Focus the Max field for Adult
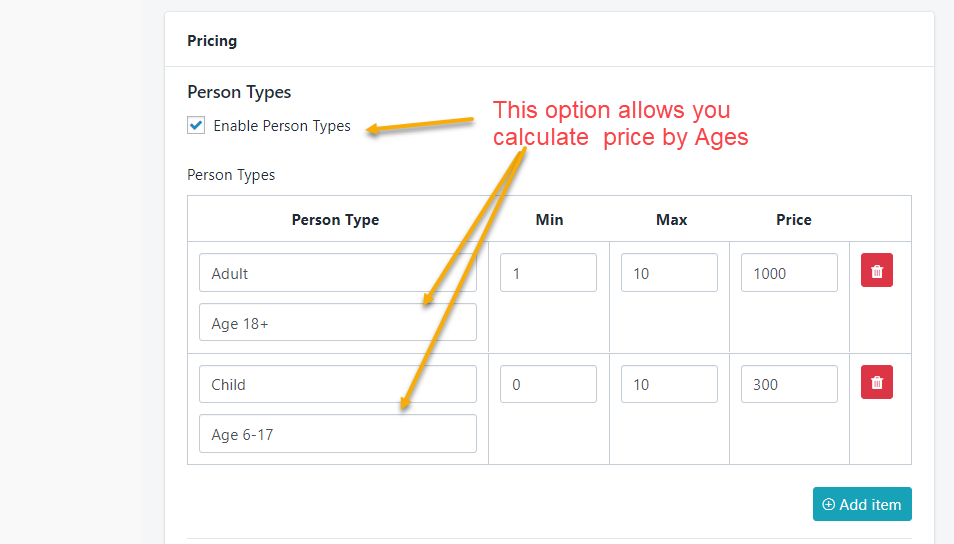Image resolution: width=954 pixels, height=544 pixels. pyautogui.click(x=669, y=273)
